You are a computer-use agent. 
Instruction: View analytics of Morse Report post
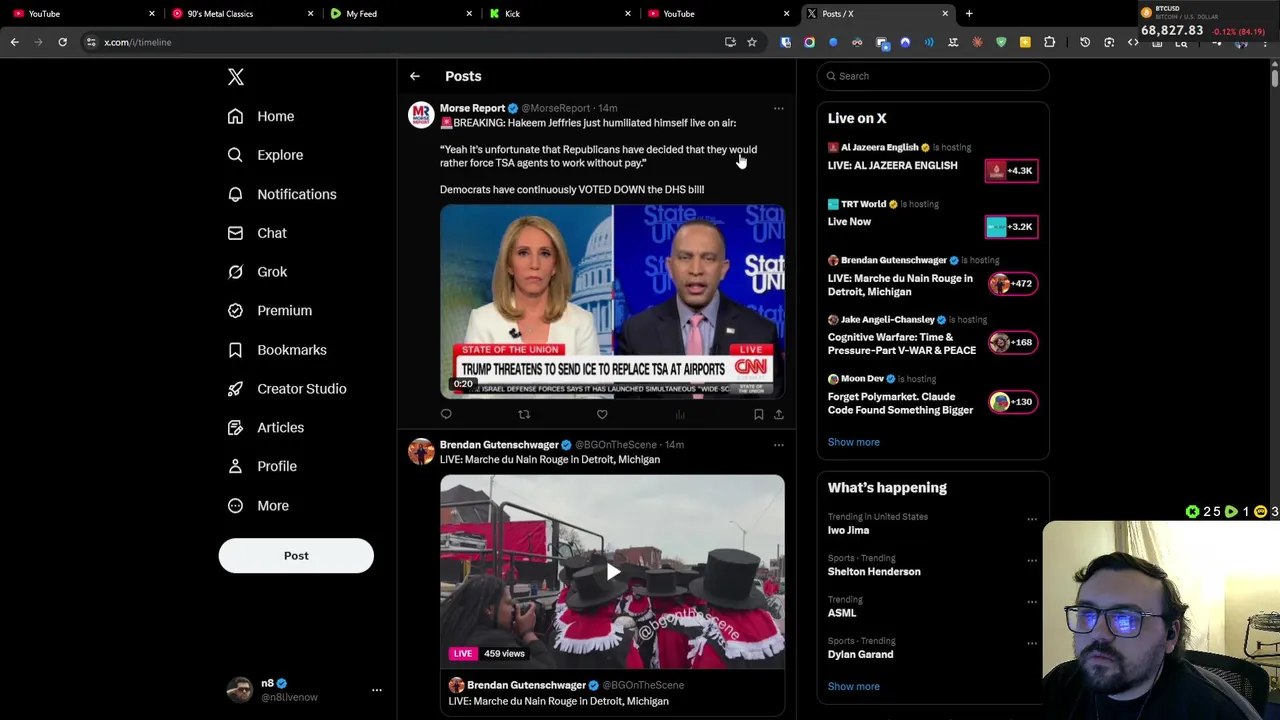point(680,414)
